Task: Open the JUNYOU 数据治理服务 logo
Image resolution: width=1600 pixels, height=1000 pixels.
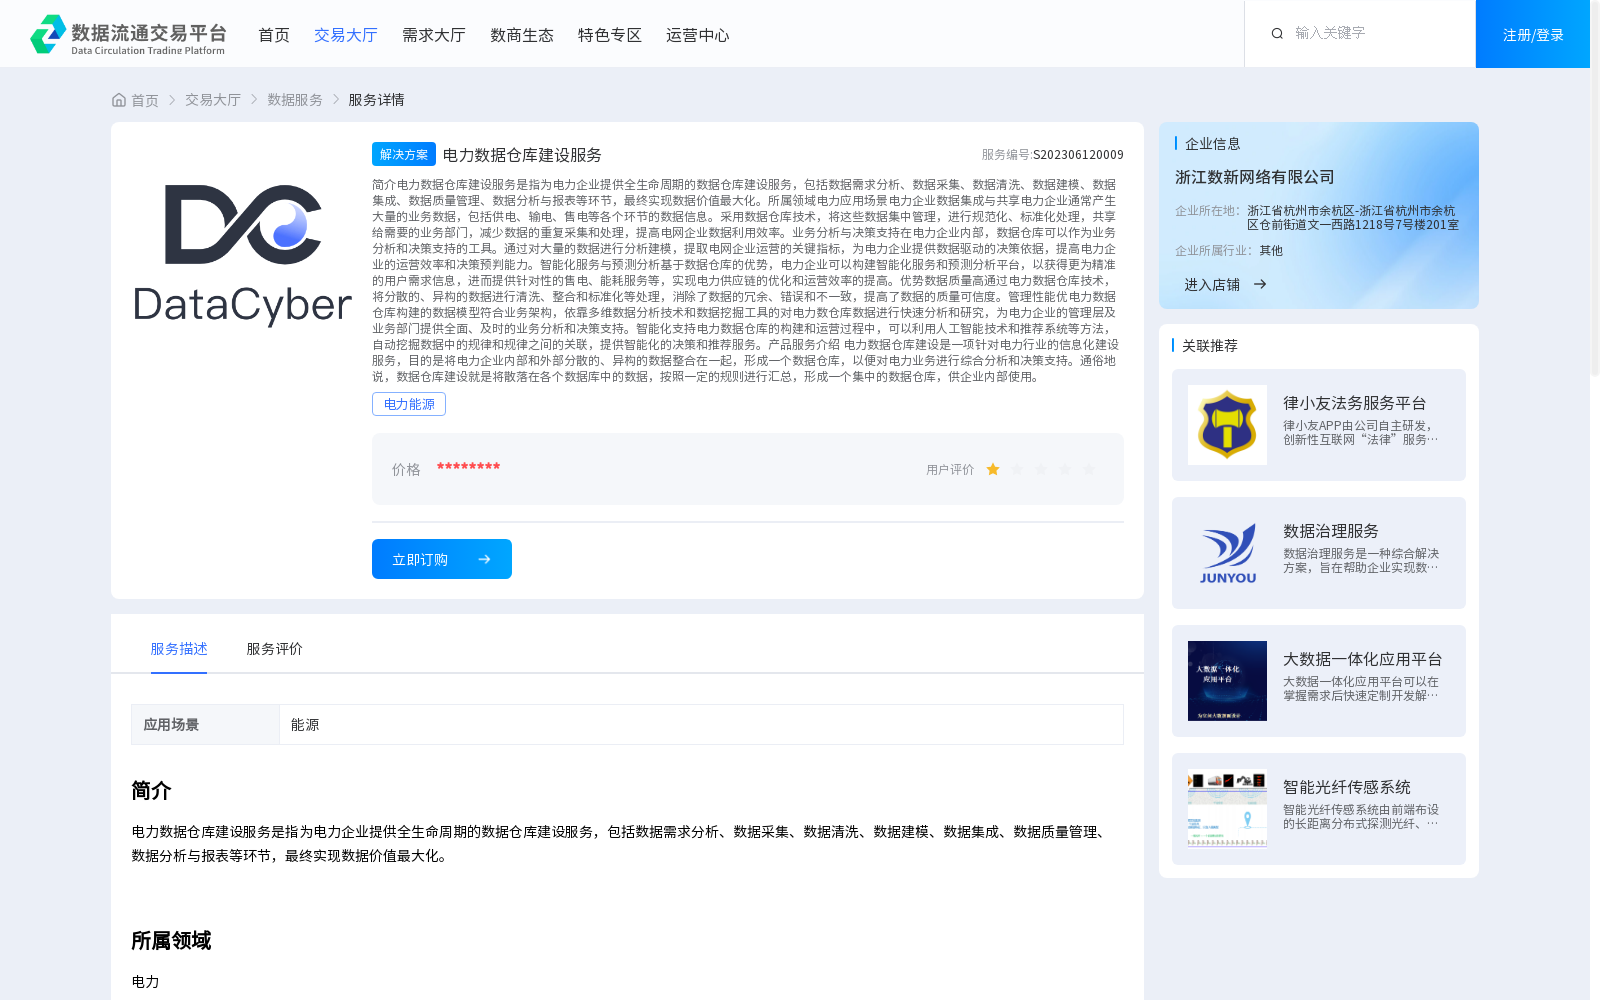Action: point(1227,553)
